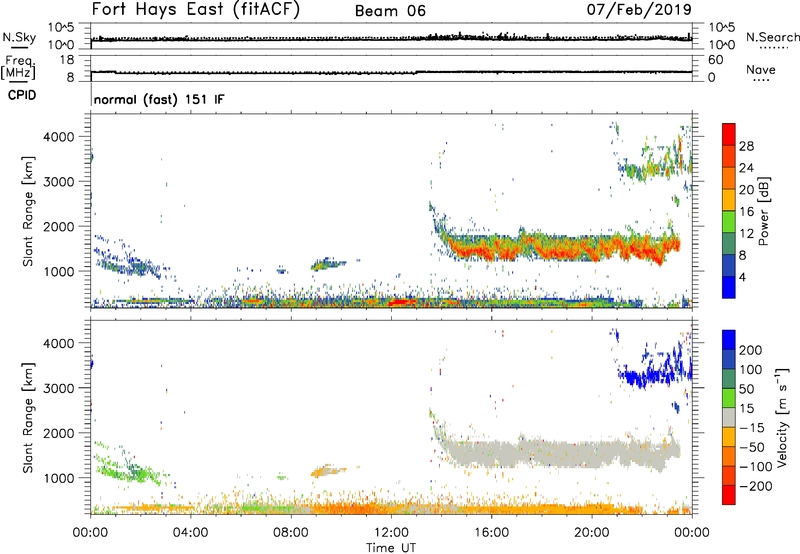The width and height of the screenshot is (800, 554).
Task: Click the 'Nave' legend label
Action: [760, 69]
